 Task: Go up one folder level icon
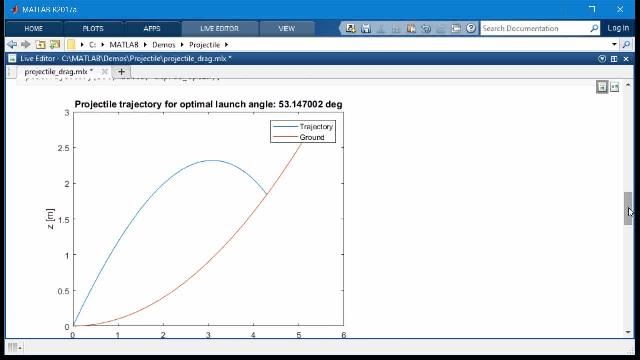click(40, 44)
